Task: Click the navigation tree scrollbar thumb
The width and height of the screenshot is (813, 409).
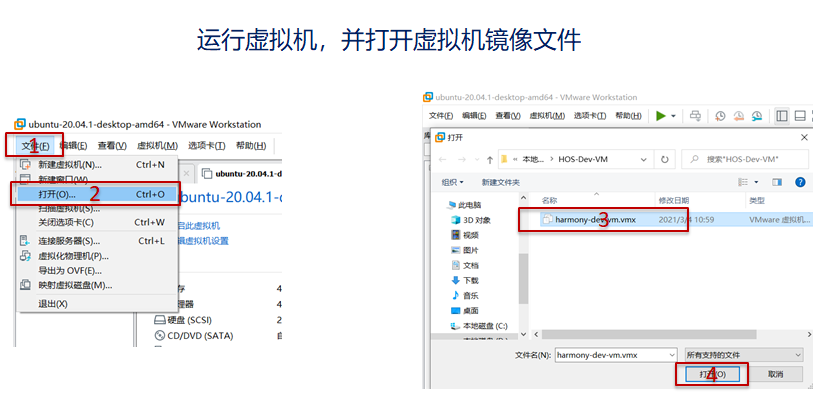Action: (x=523, y=278)
